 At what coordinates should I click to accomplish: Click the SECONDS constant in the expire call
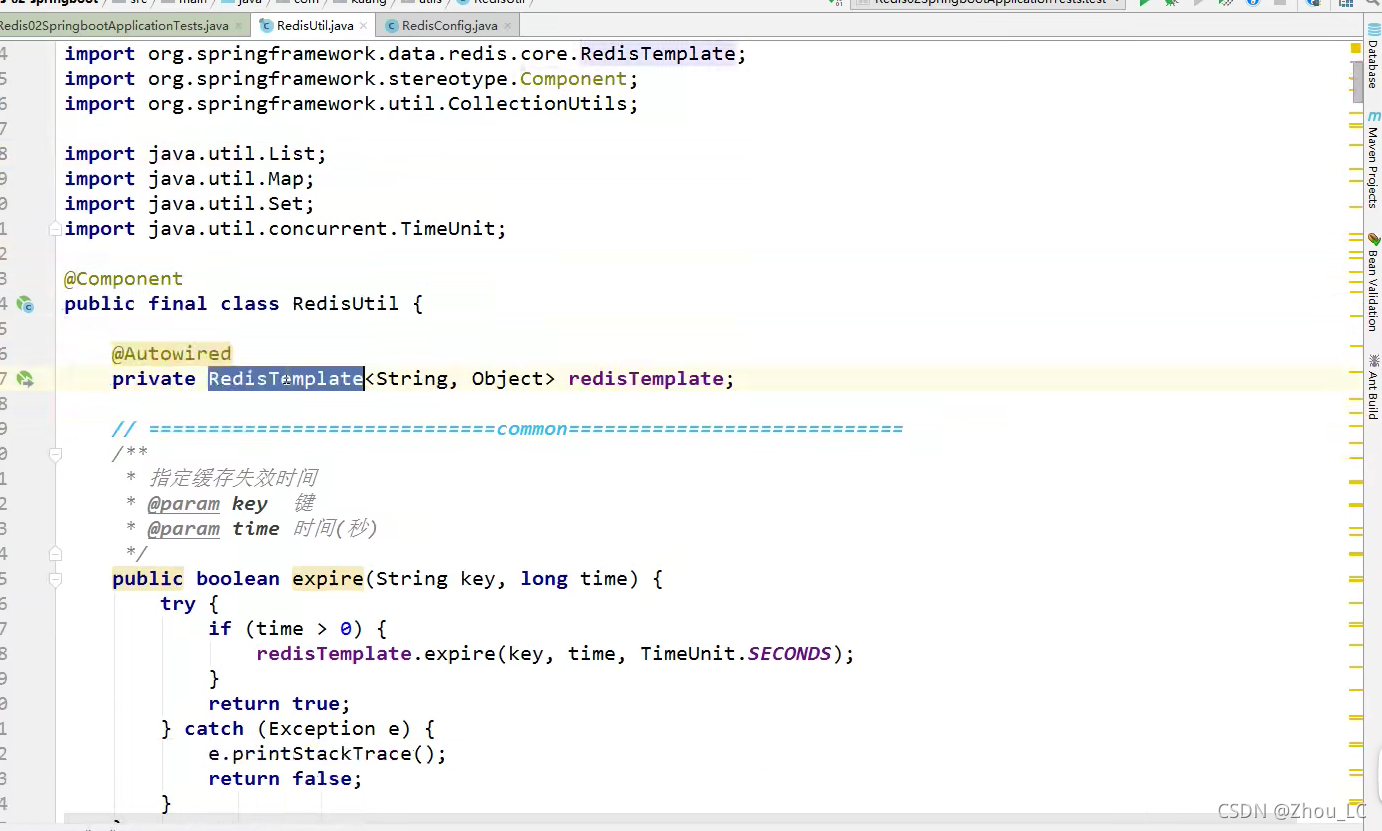click(x=789, y=654)
